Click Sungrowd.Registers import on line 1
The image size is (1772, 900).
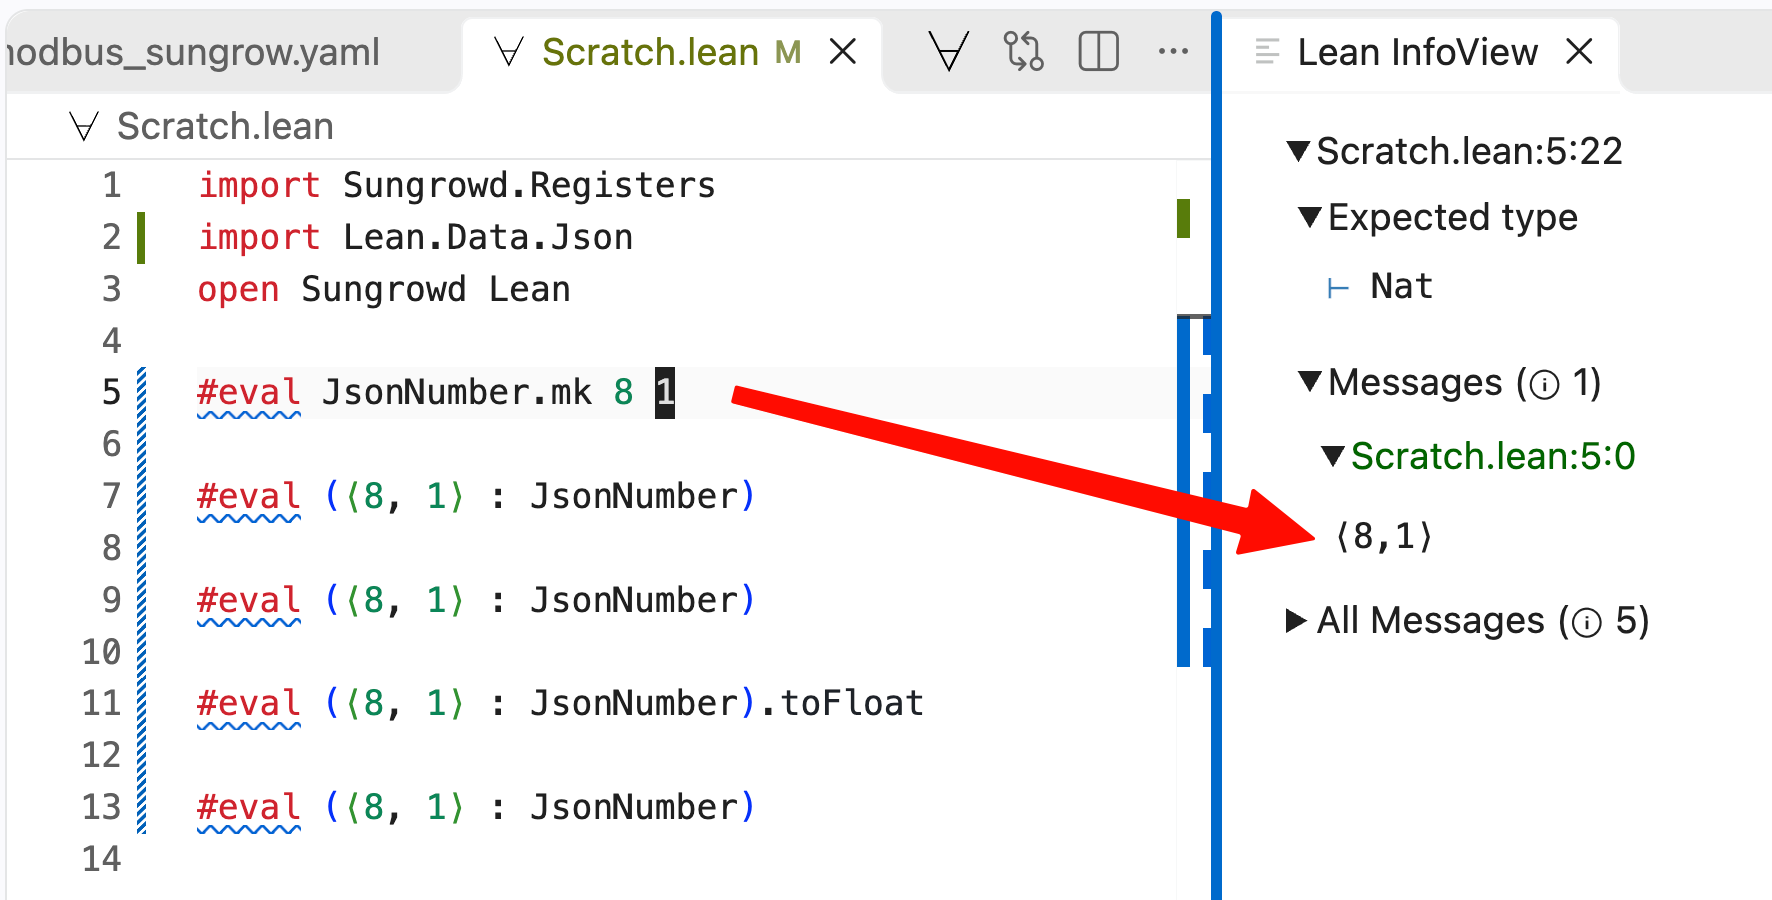click(x=529, y=185)
